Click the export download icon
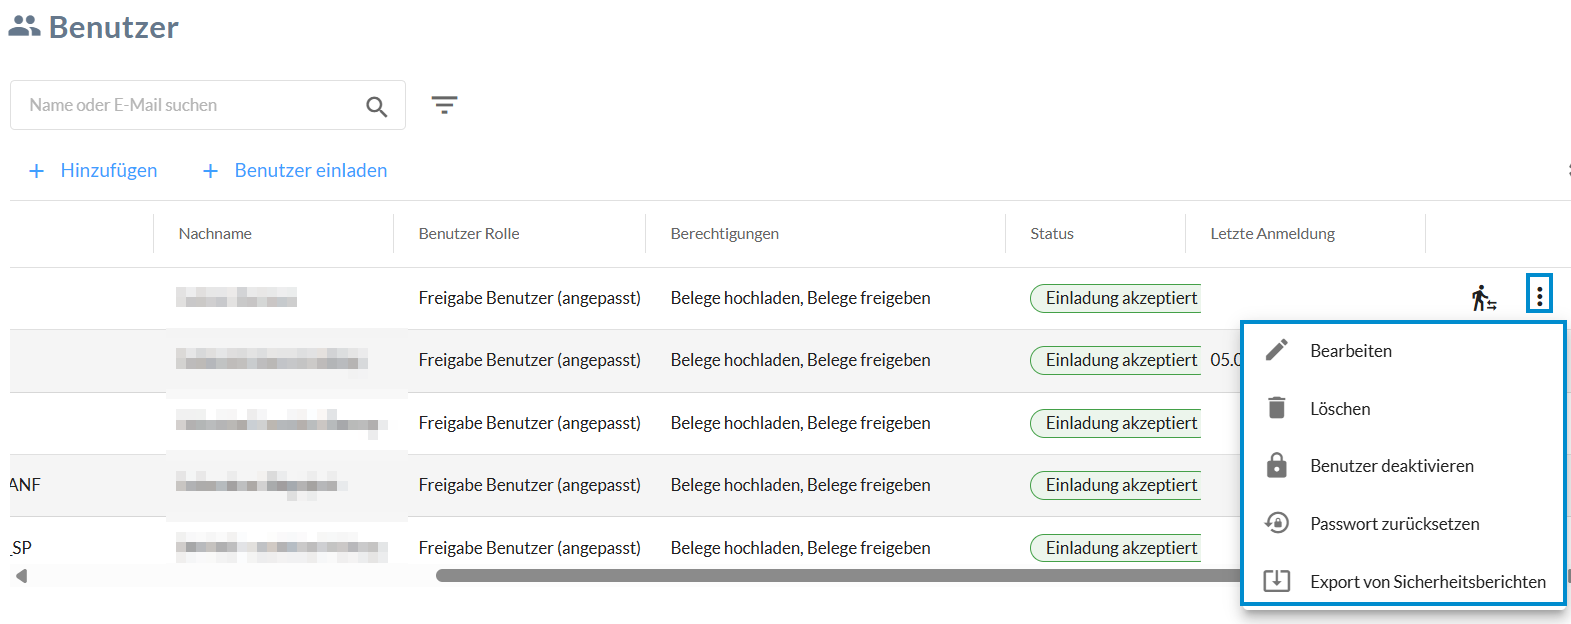This screenshot has width=1571, height=624. point(1277,581)
